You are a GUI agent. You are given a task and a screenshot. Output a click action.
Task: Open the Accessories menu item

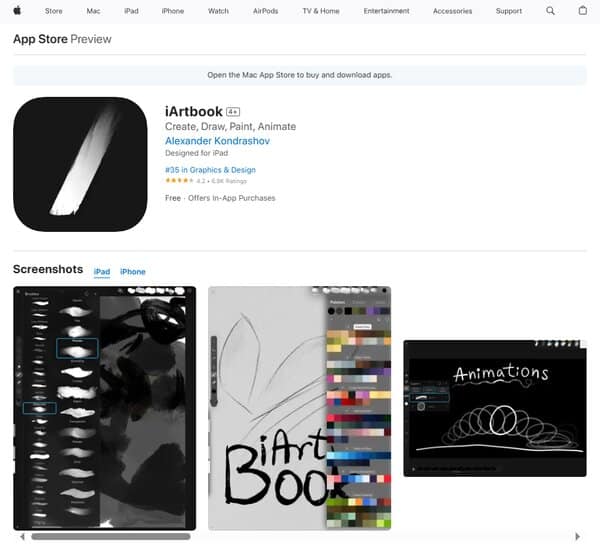tap(452, 11)
